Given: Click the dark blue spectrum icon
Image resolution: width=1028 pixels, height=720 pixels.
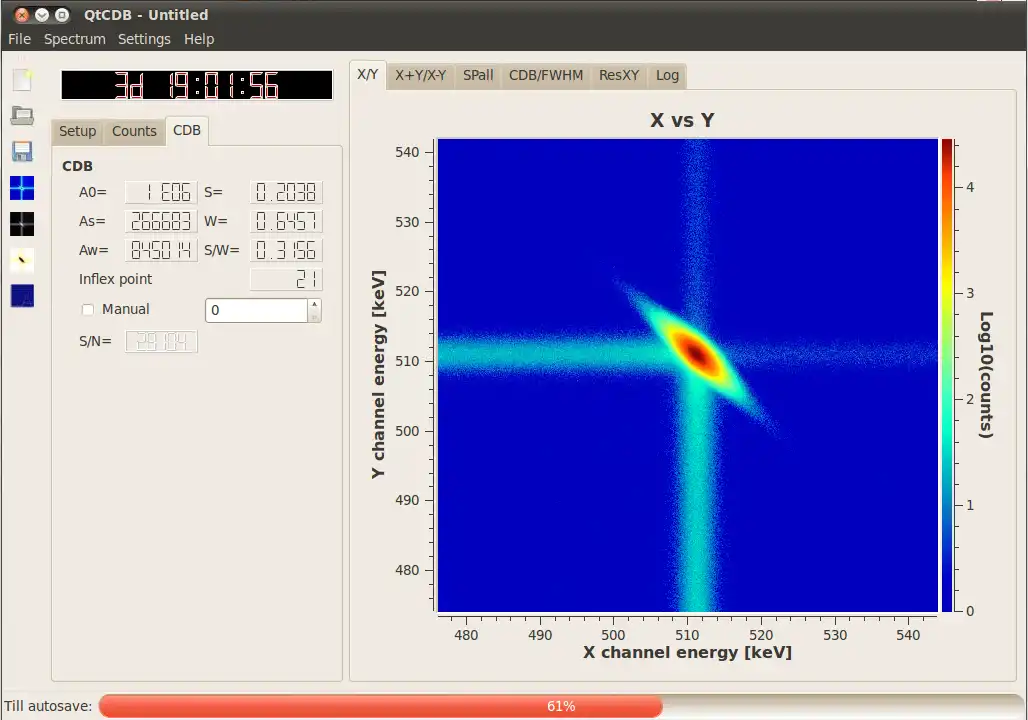Looking at the screenshot, I should point(22,296).
